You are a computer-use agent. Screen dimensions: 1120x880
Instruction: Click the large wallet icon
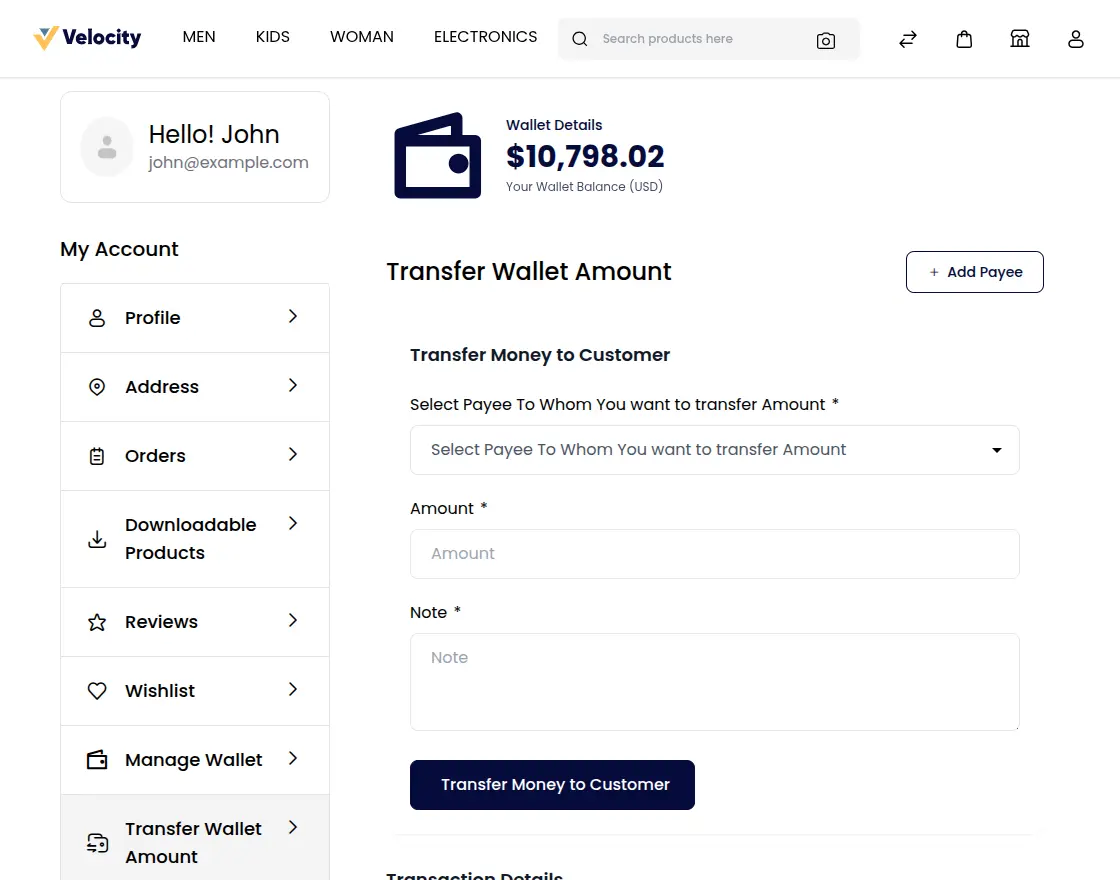[437, 156]
